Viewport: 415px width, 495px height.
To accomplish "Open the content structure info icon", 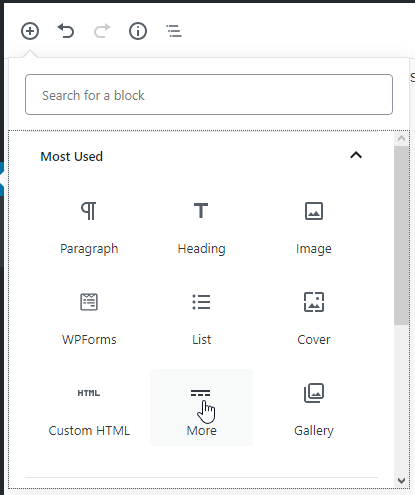I will (x=138, y=31).
